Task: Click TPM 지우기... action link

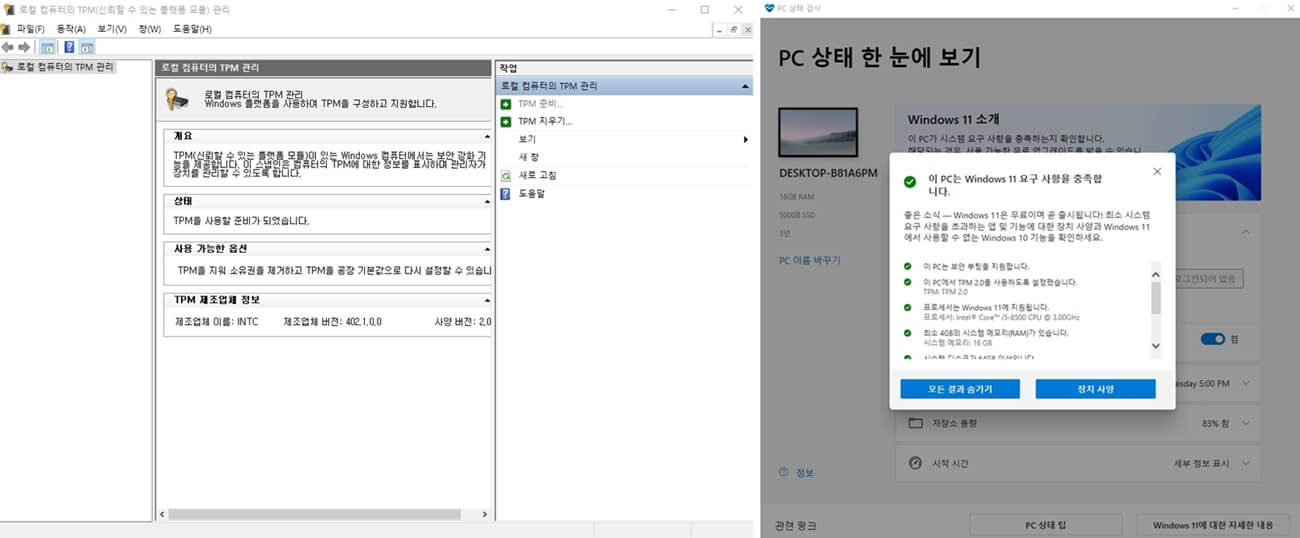Action: (x=545, y=121)
